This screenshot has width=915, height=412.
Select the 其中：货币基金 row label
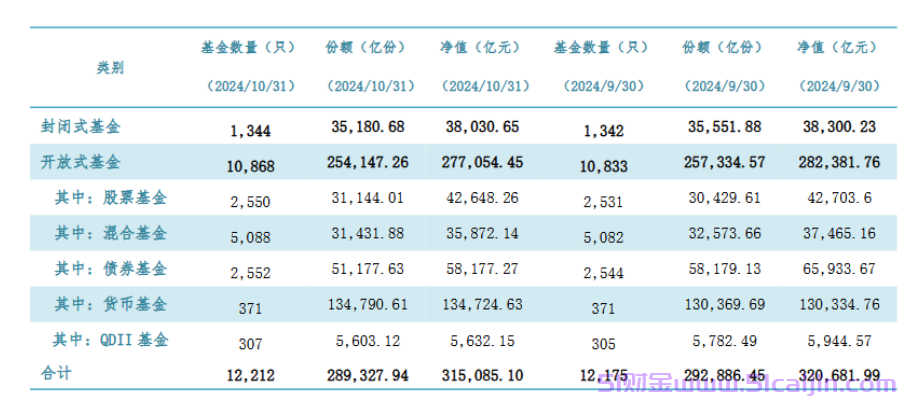click(x=111, y=304)
